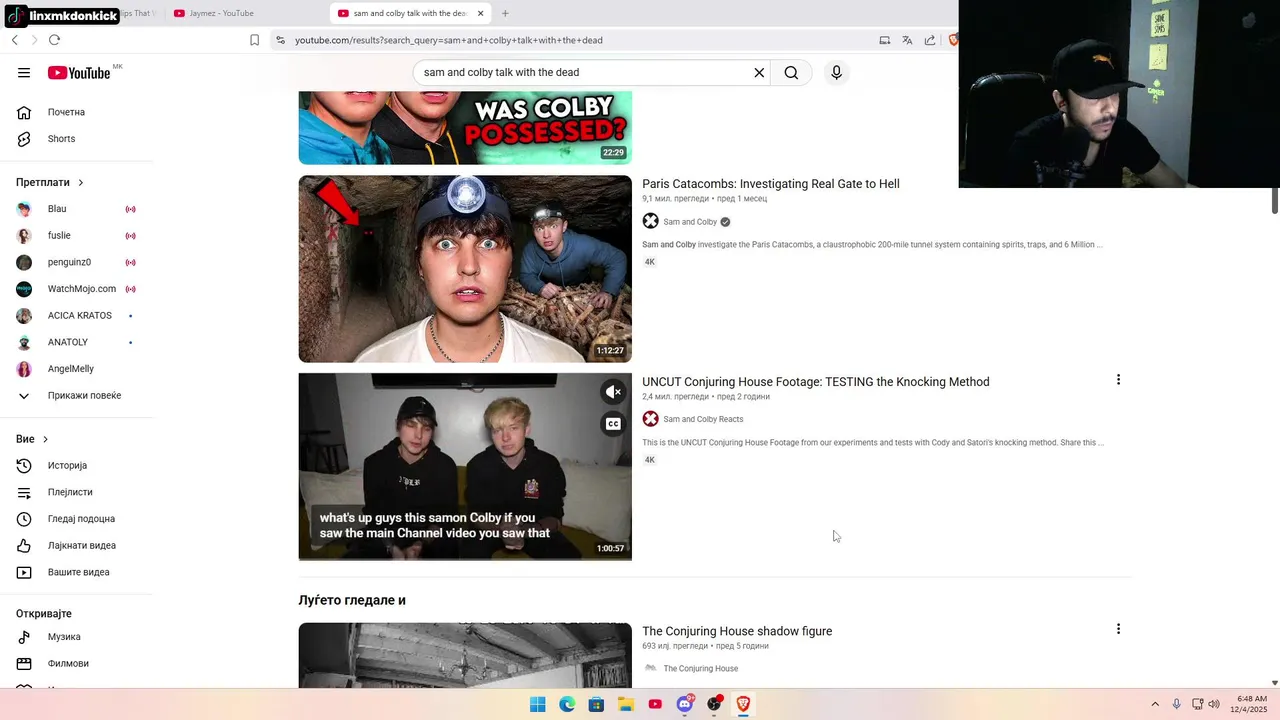Open a new browser tab
Screen dimensions: 1280x720
pos(505,13)
